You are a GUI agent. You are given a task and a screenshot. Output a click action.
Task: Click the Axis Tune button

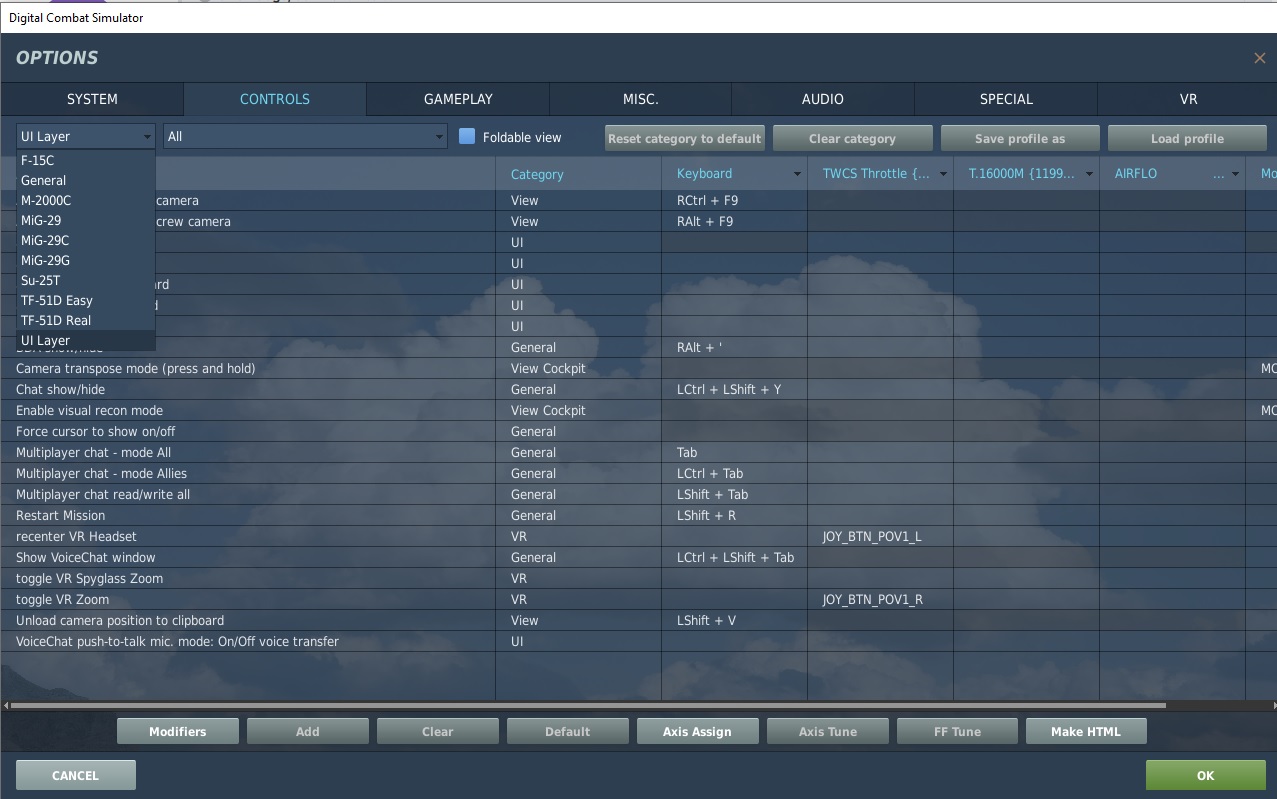[x=828, y=731]
